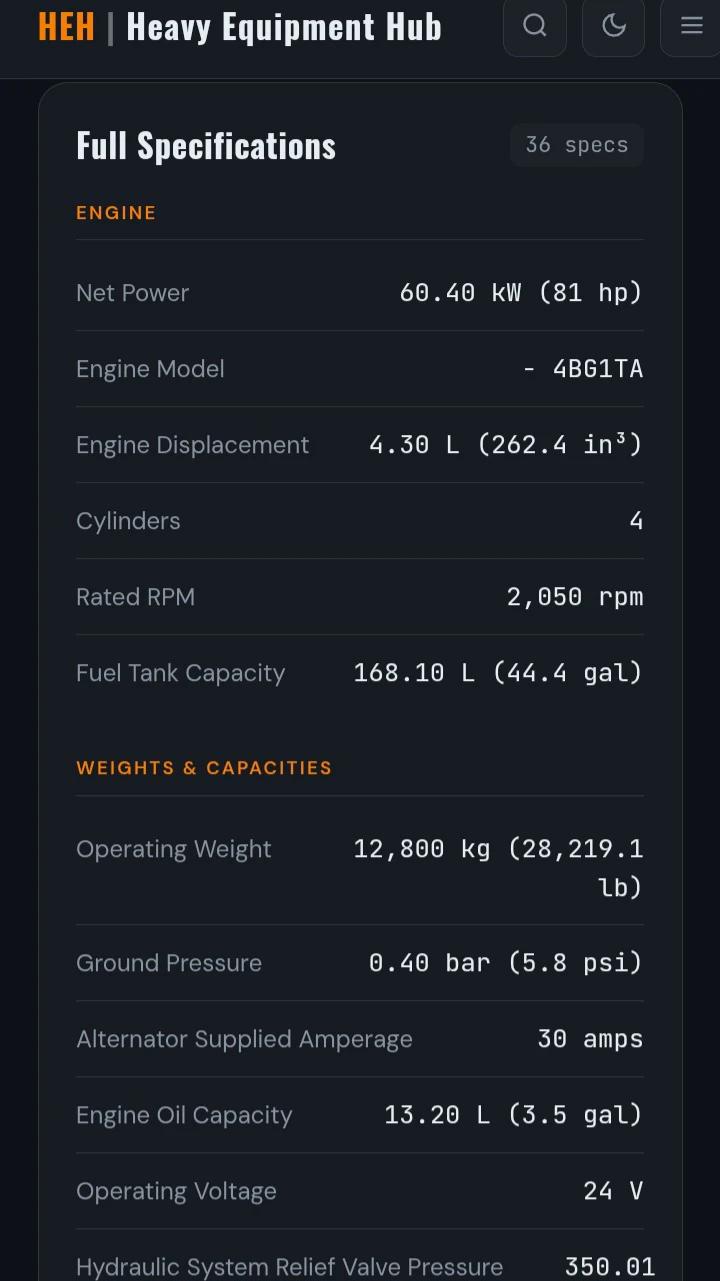Open the search icon

coord(534,27)
